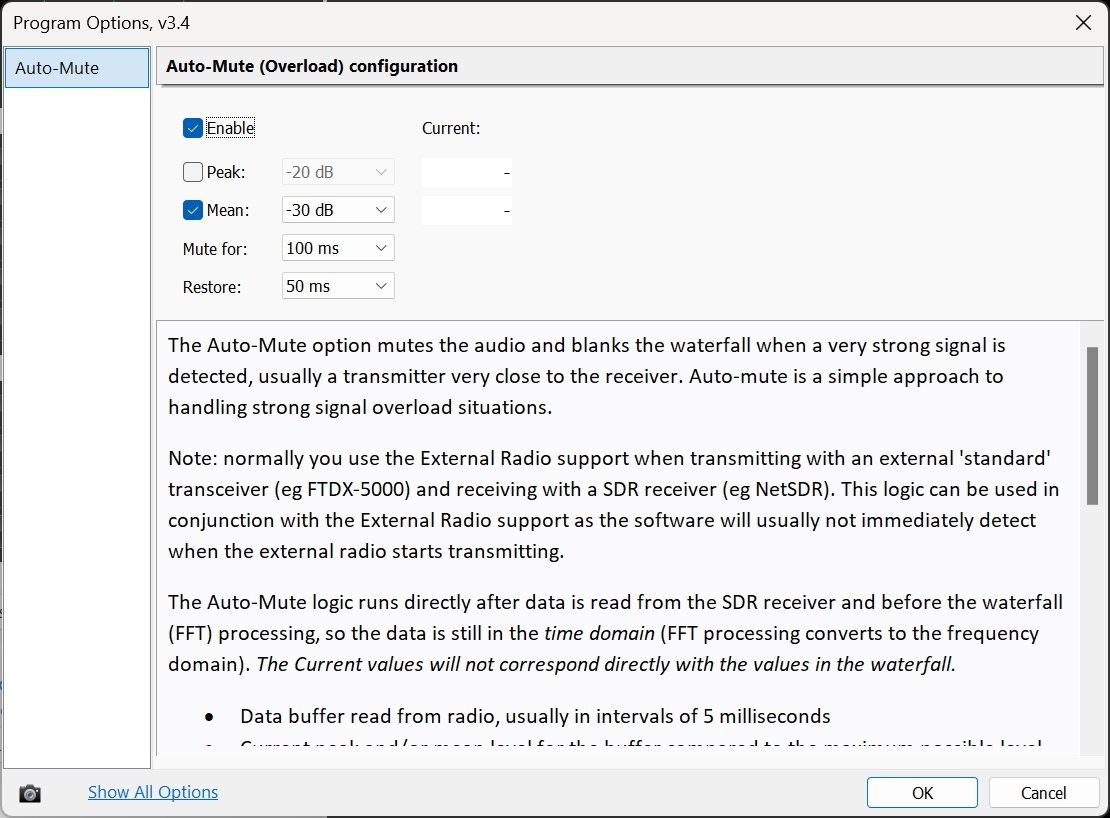Close the Program Options dialog
The image size is (1110, 818).
point(1082,23)
